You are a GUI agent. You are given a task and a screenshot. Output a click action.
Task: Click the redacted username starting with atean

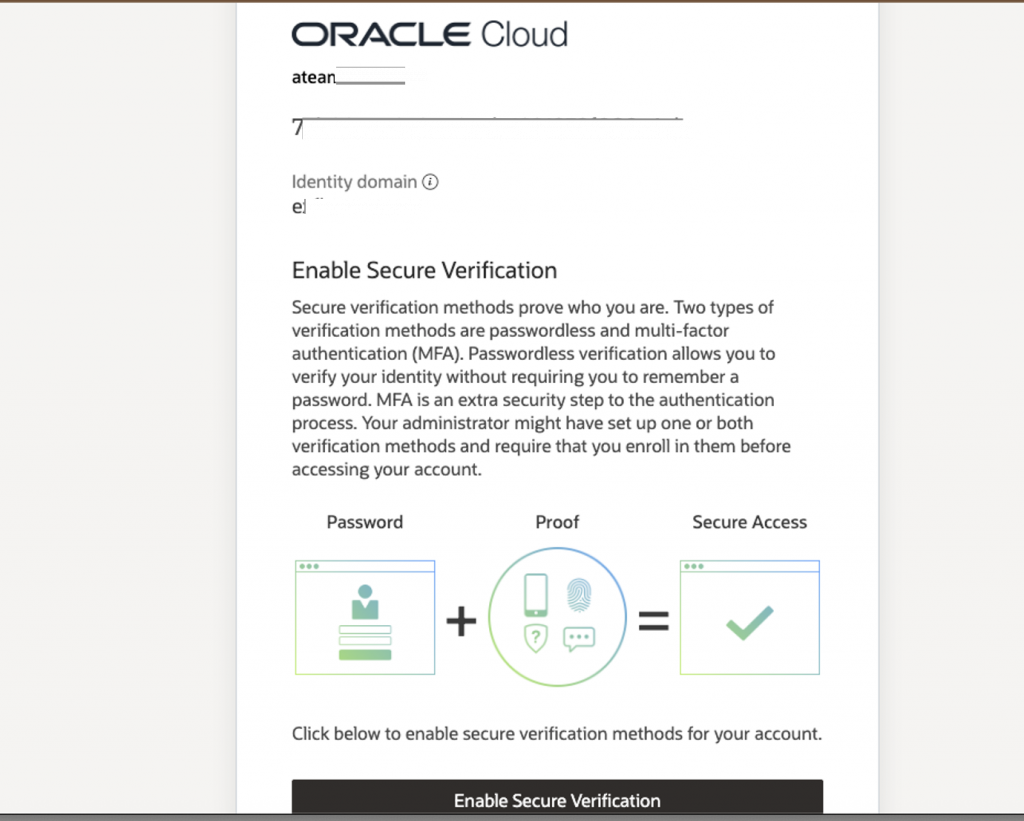click(x=359, y=75)
